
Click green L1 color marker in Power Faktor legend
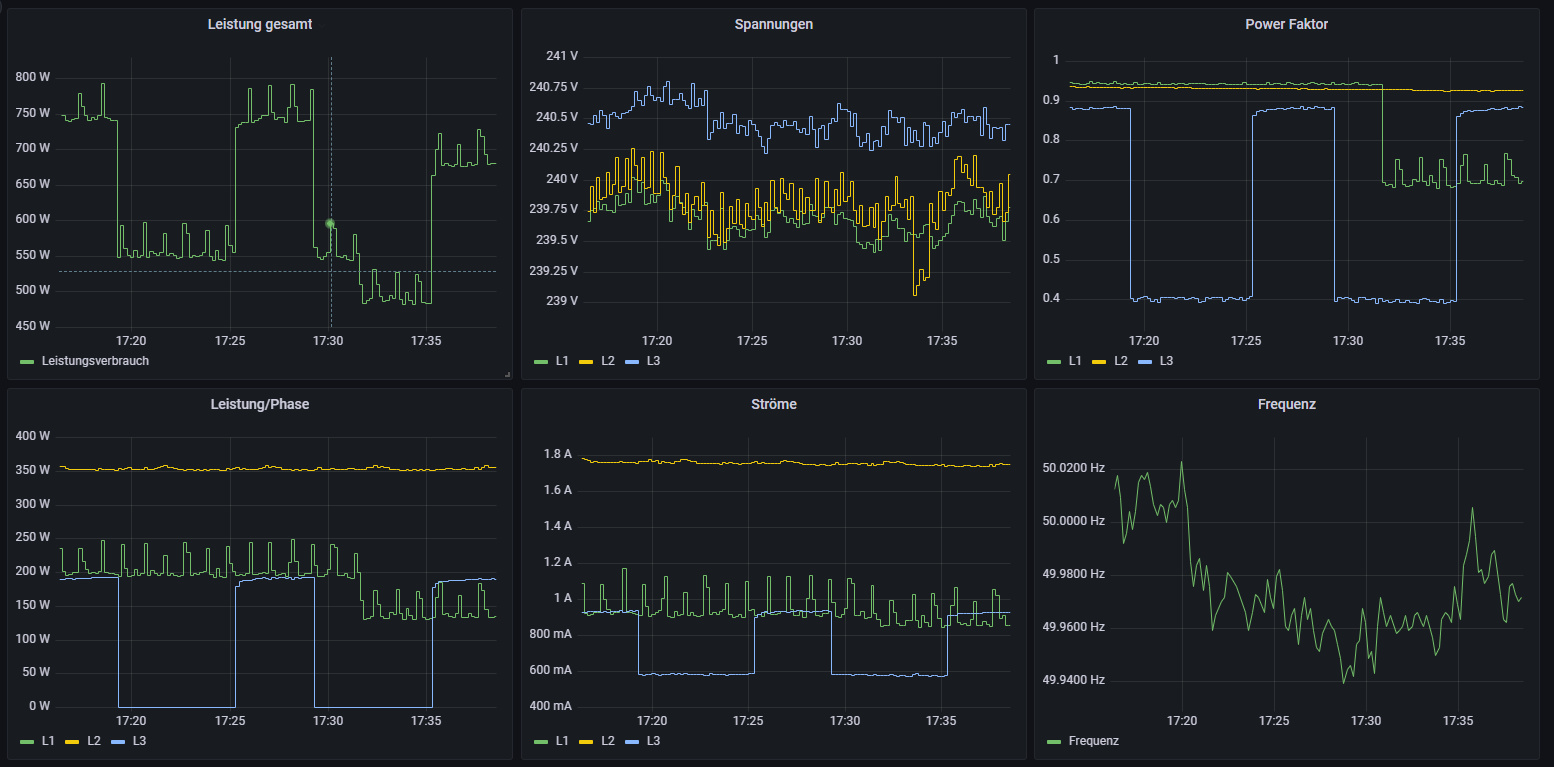pyautogui.click(x=1054, y=361)
